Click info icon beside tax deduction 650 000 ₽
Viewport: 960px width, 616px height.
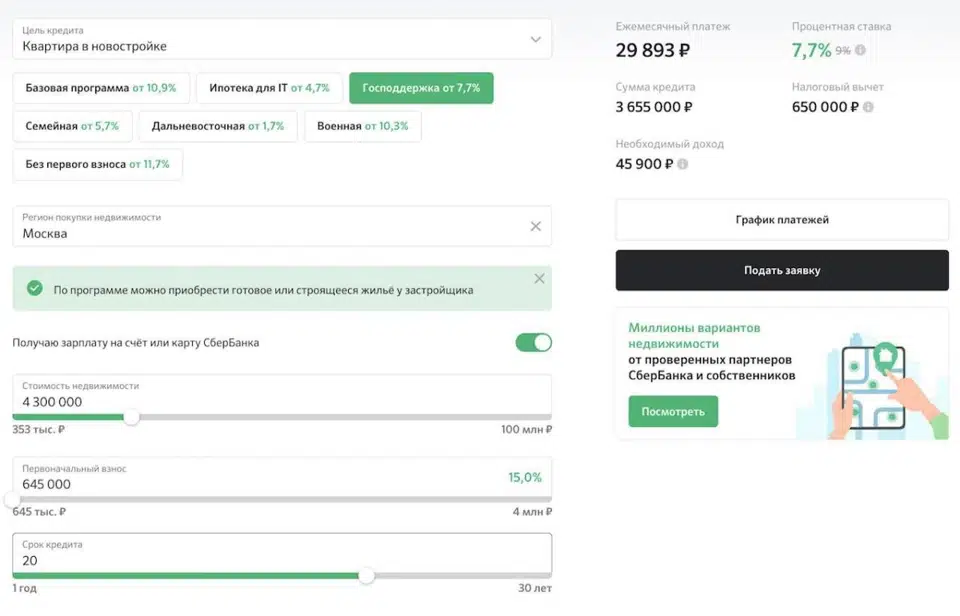point(868,107)
